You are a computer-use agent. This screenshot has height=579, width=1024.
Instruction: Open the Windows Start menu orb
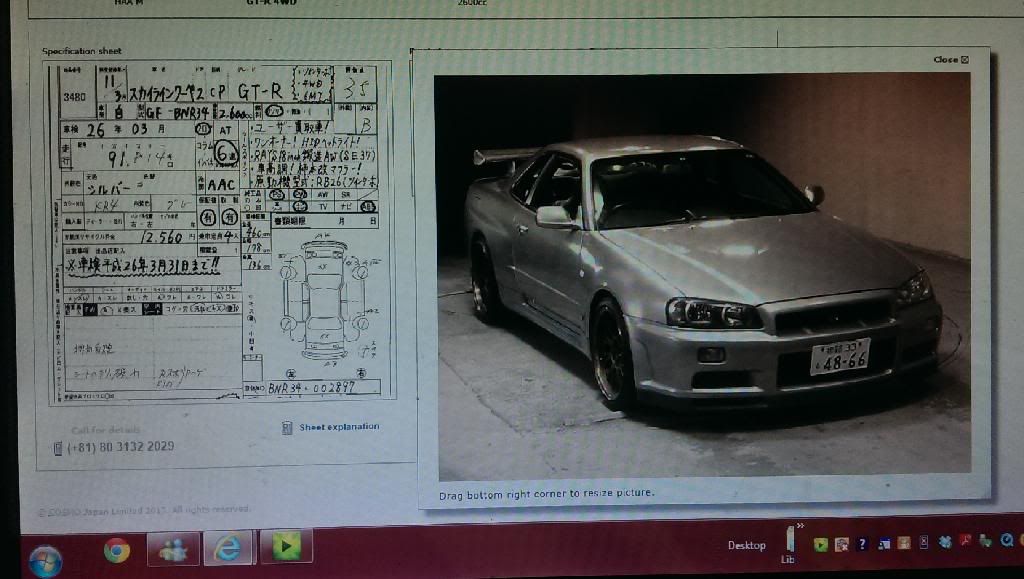(x=45, y=561)
